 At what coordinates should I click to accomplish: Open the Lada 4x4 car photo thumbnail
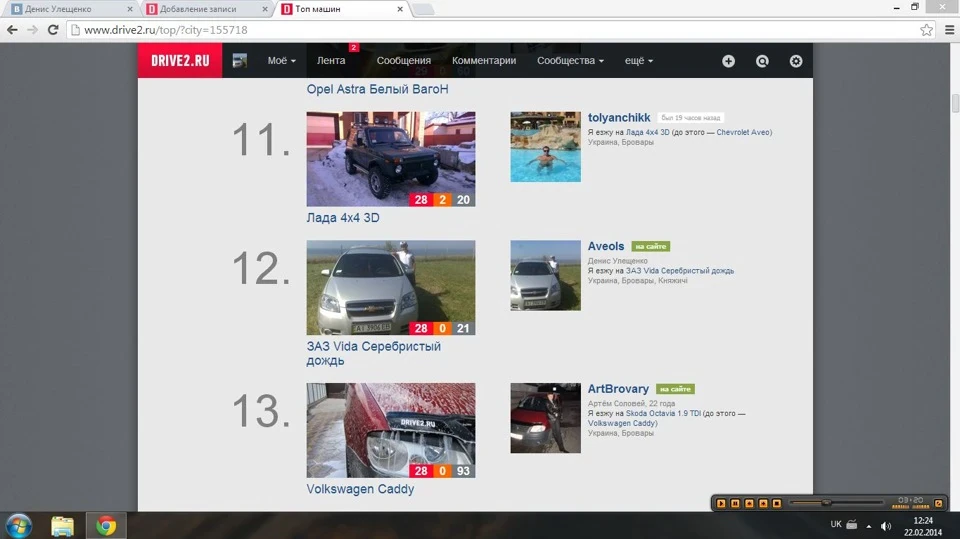coord(391,159)
